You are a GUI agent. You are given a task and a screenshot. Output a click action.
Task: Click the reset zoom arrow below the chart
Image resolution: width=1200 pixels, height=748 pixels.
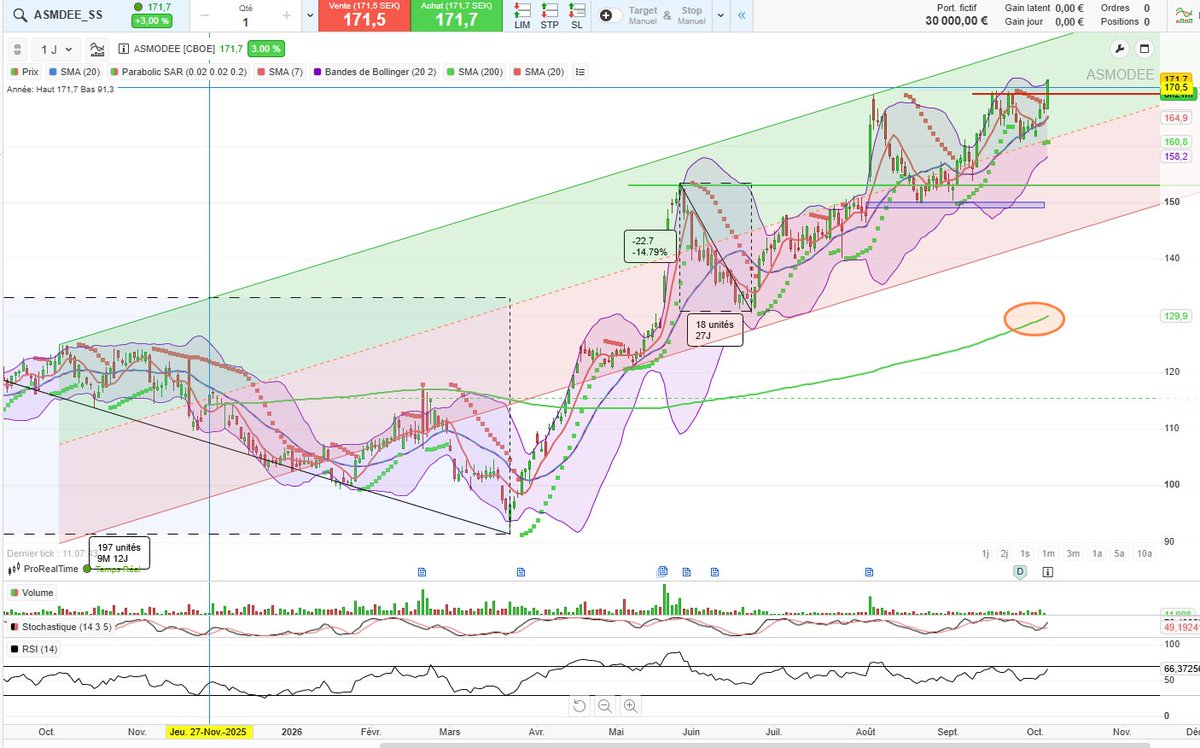pos(579,706)
